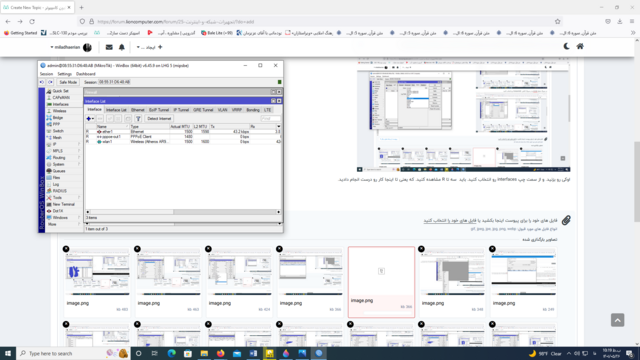Open new browser tab with plus button
The width and height of the screenshot is (640, 360).
click(81, 7)
